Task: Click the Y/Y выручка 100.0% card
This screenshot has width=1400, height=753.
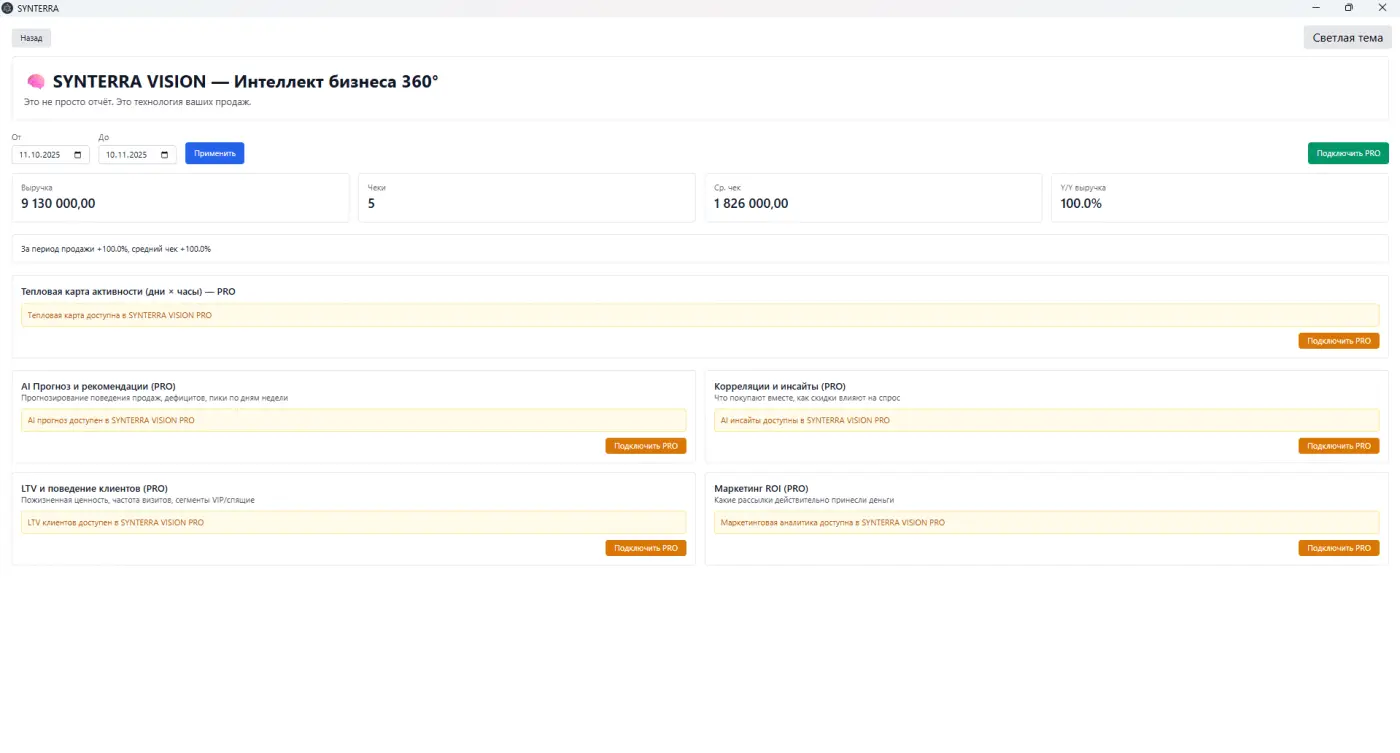Action: 1219,197
